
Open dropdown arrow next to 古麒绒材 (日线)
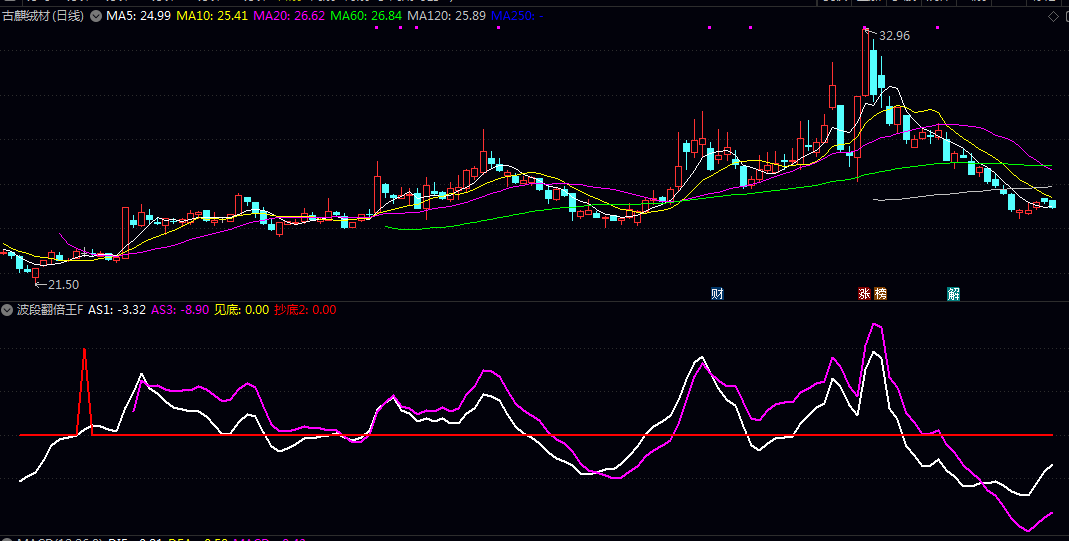point(95,17)
